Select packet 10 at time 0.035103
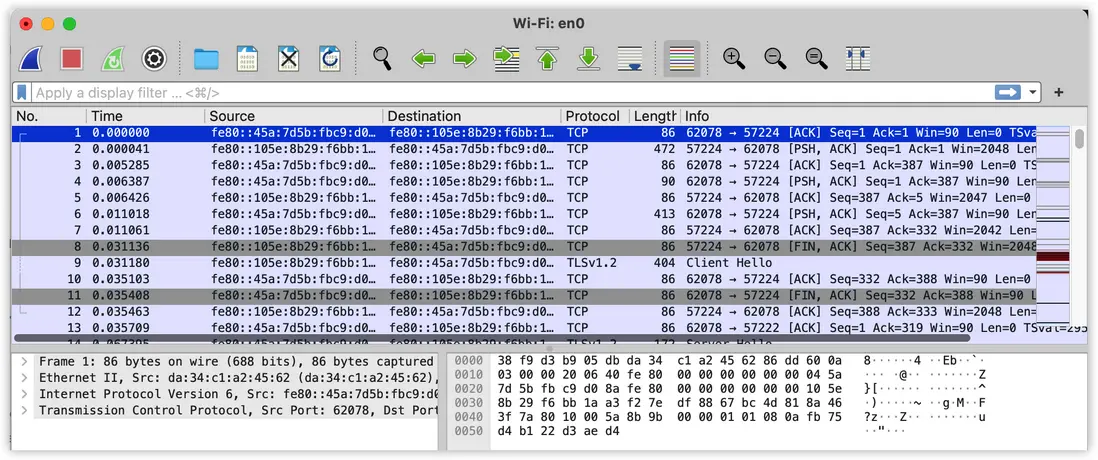 524,279
